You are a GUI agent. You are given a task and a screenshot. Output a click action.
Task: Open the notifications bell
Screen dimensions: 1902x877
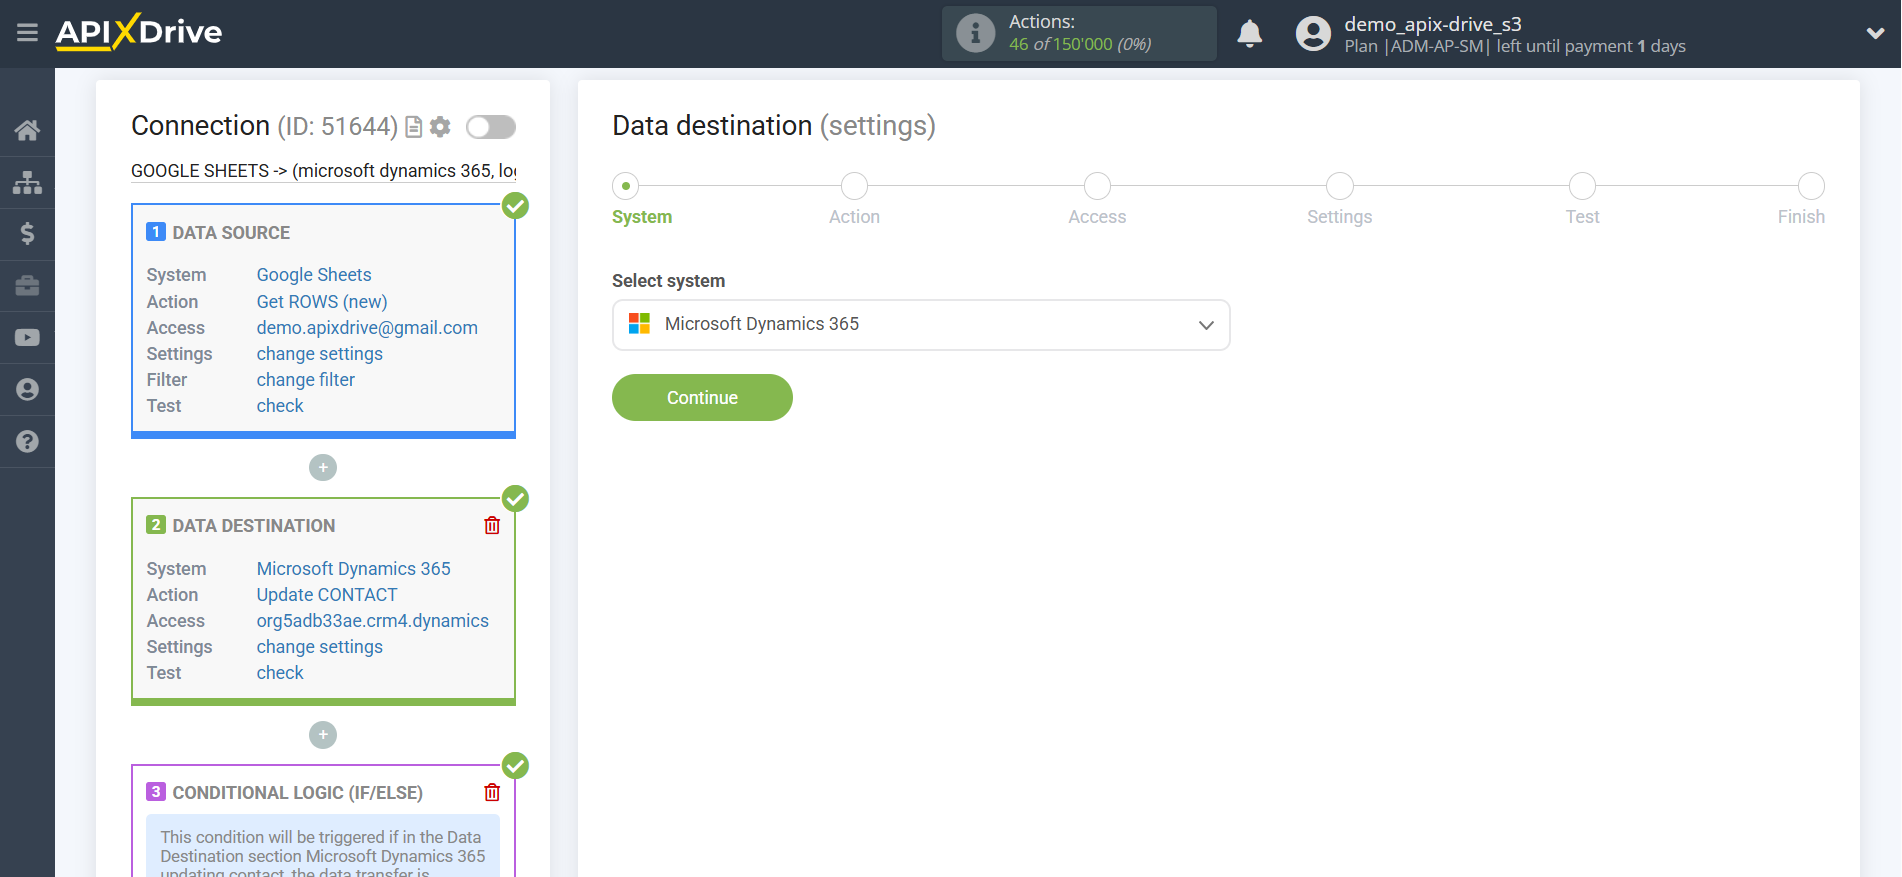pyautogui.click(x=1249, y=34)
